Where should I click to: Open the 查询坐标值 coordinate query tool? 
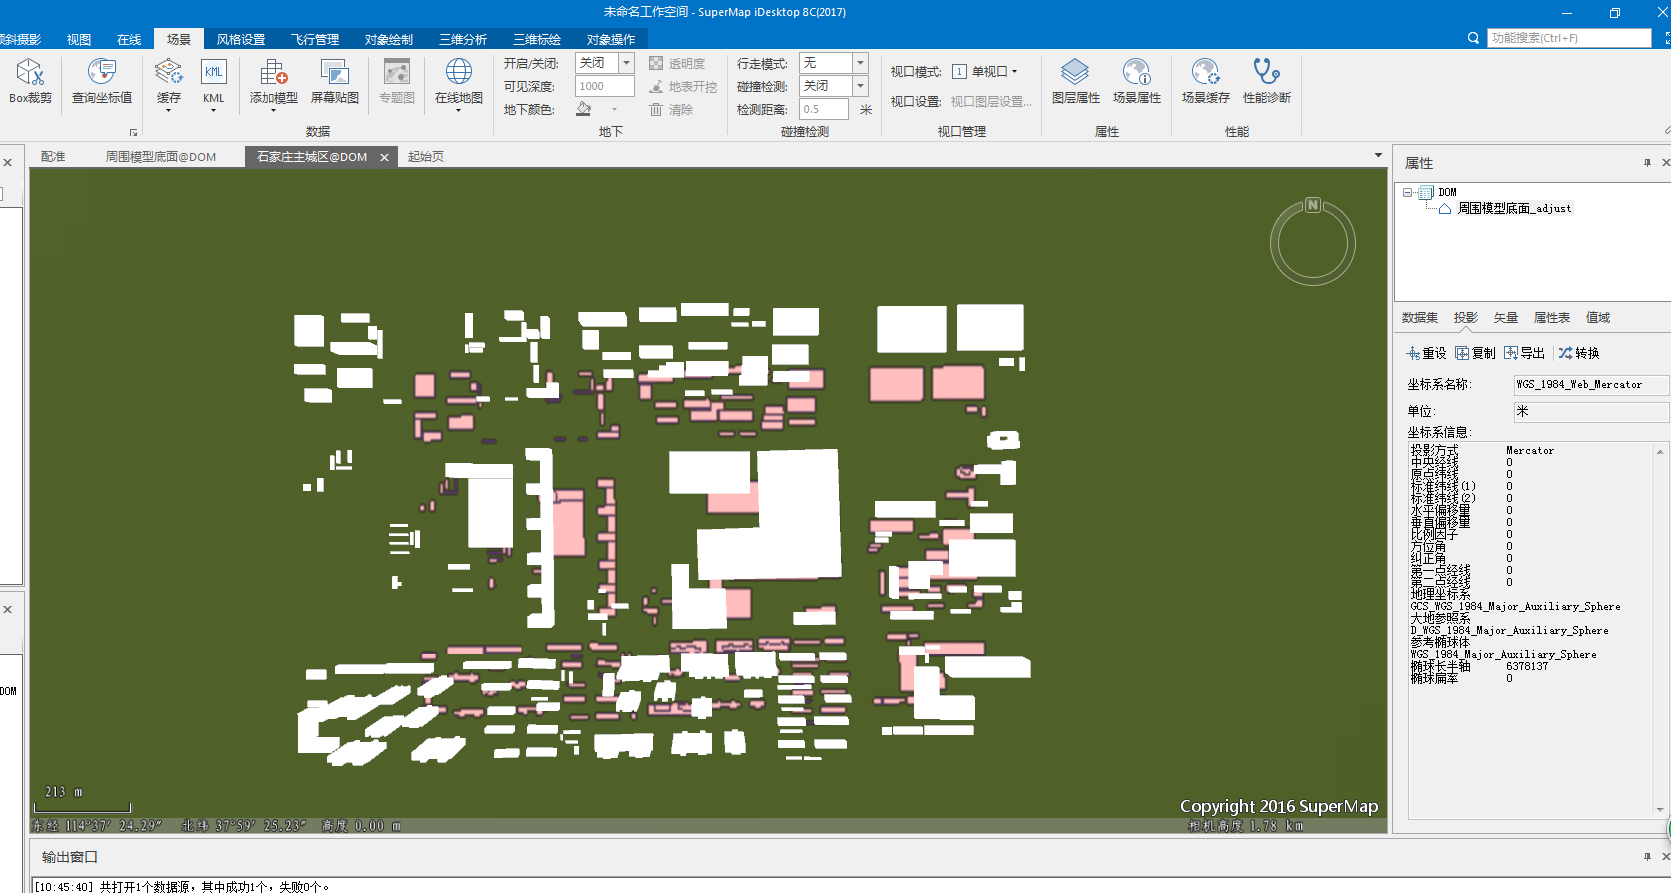click(102, 81)
